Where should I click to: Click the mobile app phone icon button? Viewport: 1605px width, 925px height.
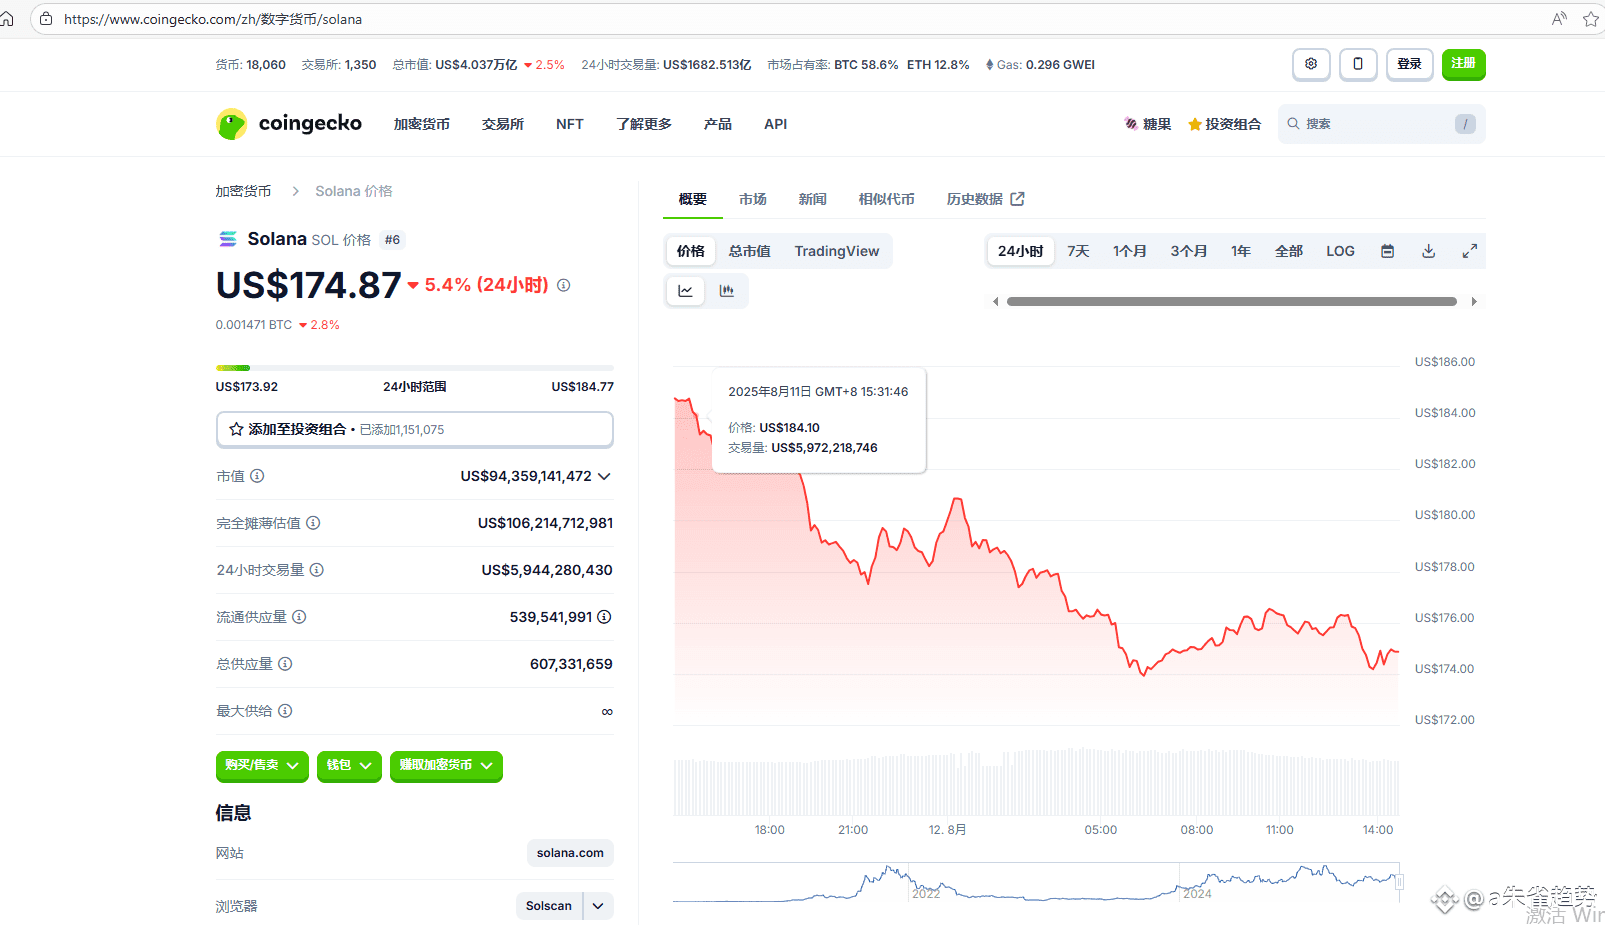coord(1358,64)
